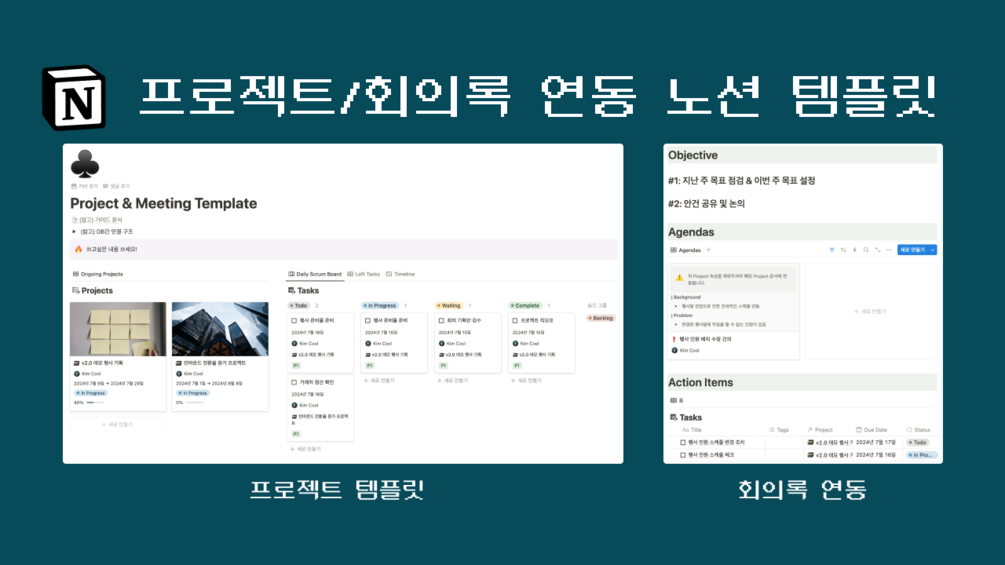The height and width of the screenshot is (565, 1005).
Task: Expand the (참고) DB간 연결 구조 toggle
Action: (74, 232)
